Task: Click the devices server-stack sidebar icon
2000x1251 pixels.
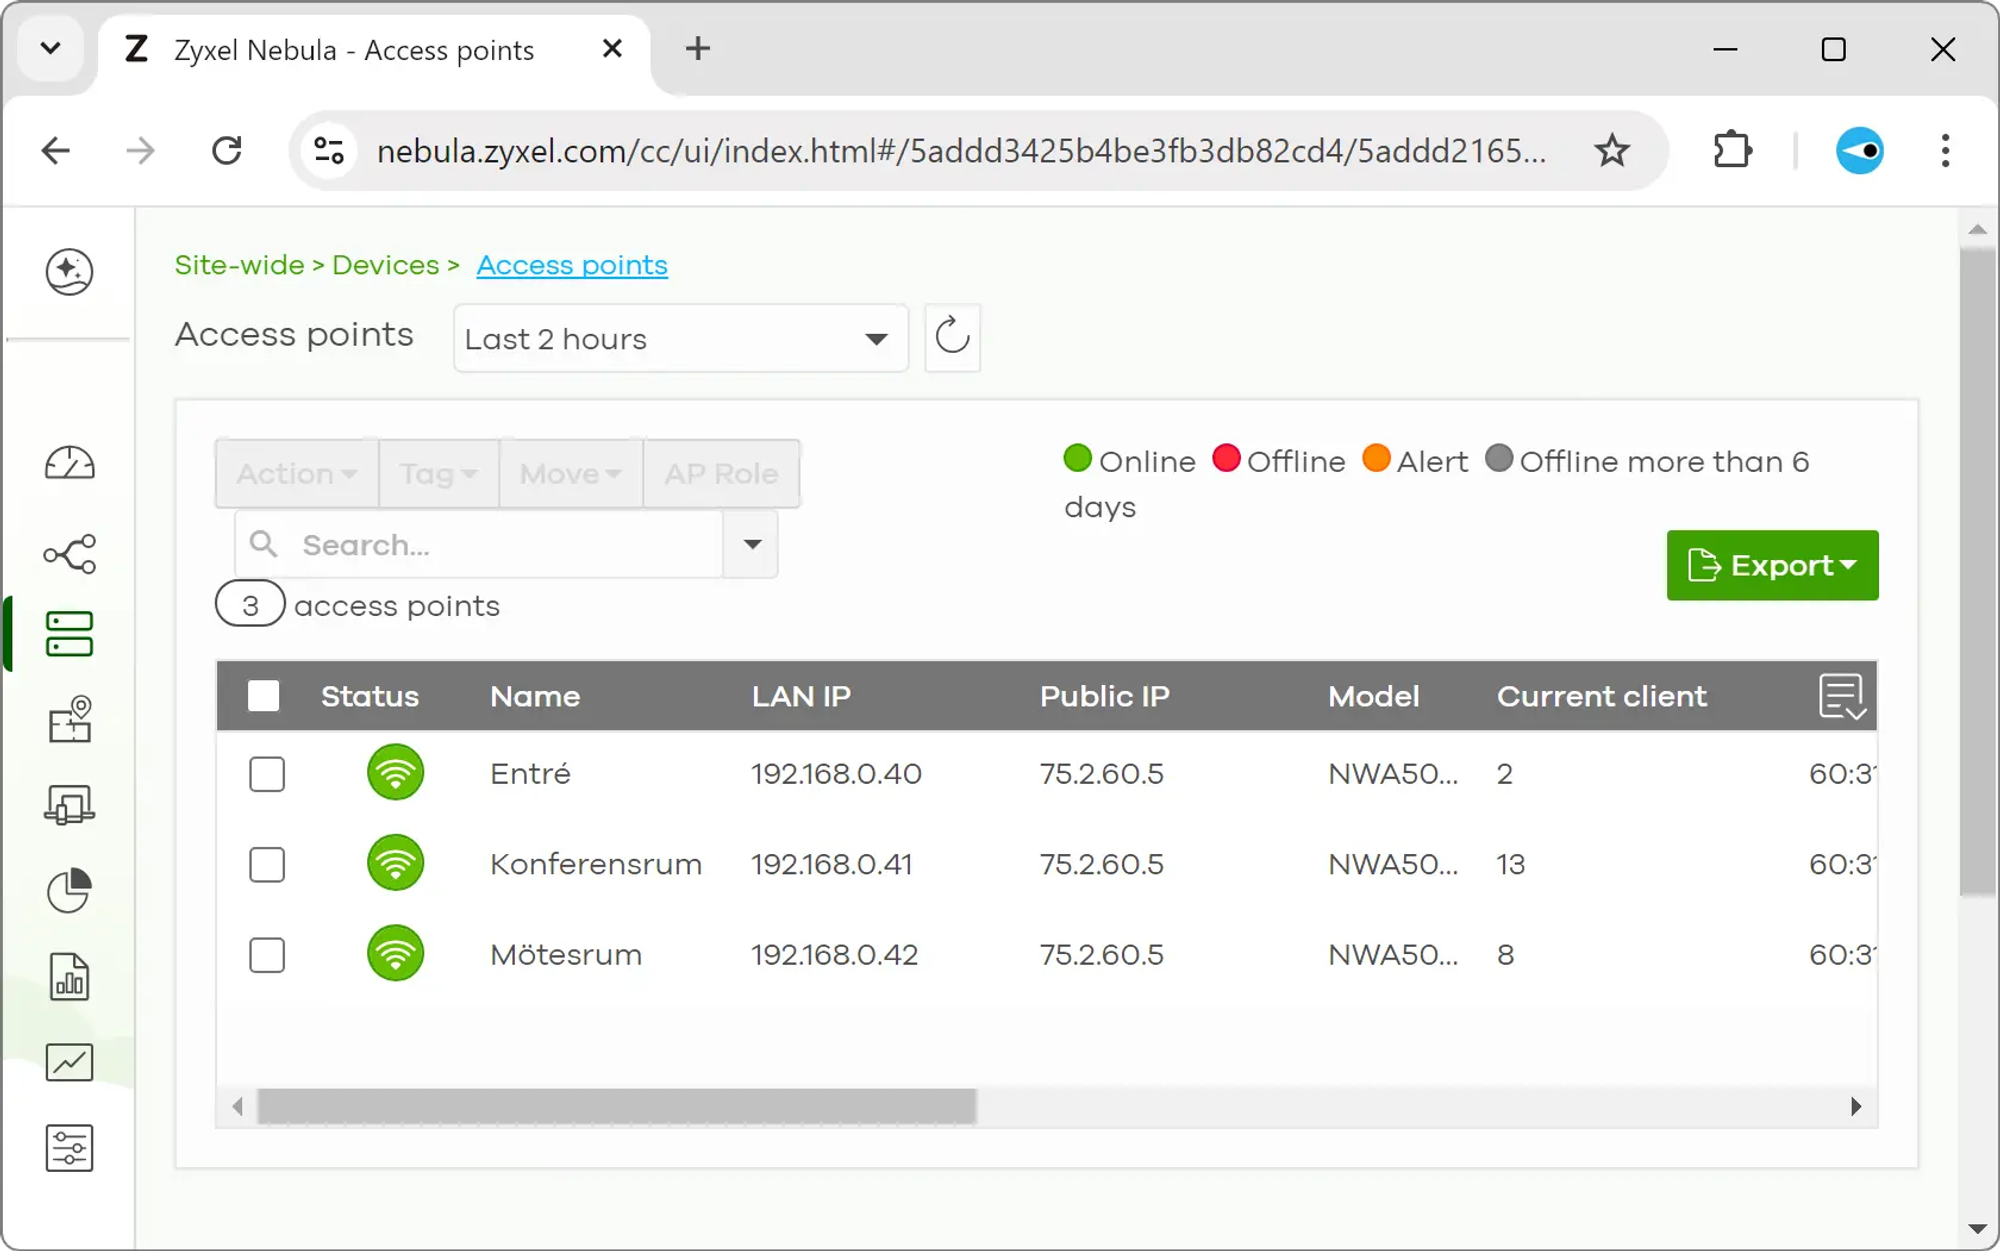Action: pos(69,634)
